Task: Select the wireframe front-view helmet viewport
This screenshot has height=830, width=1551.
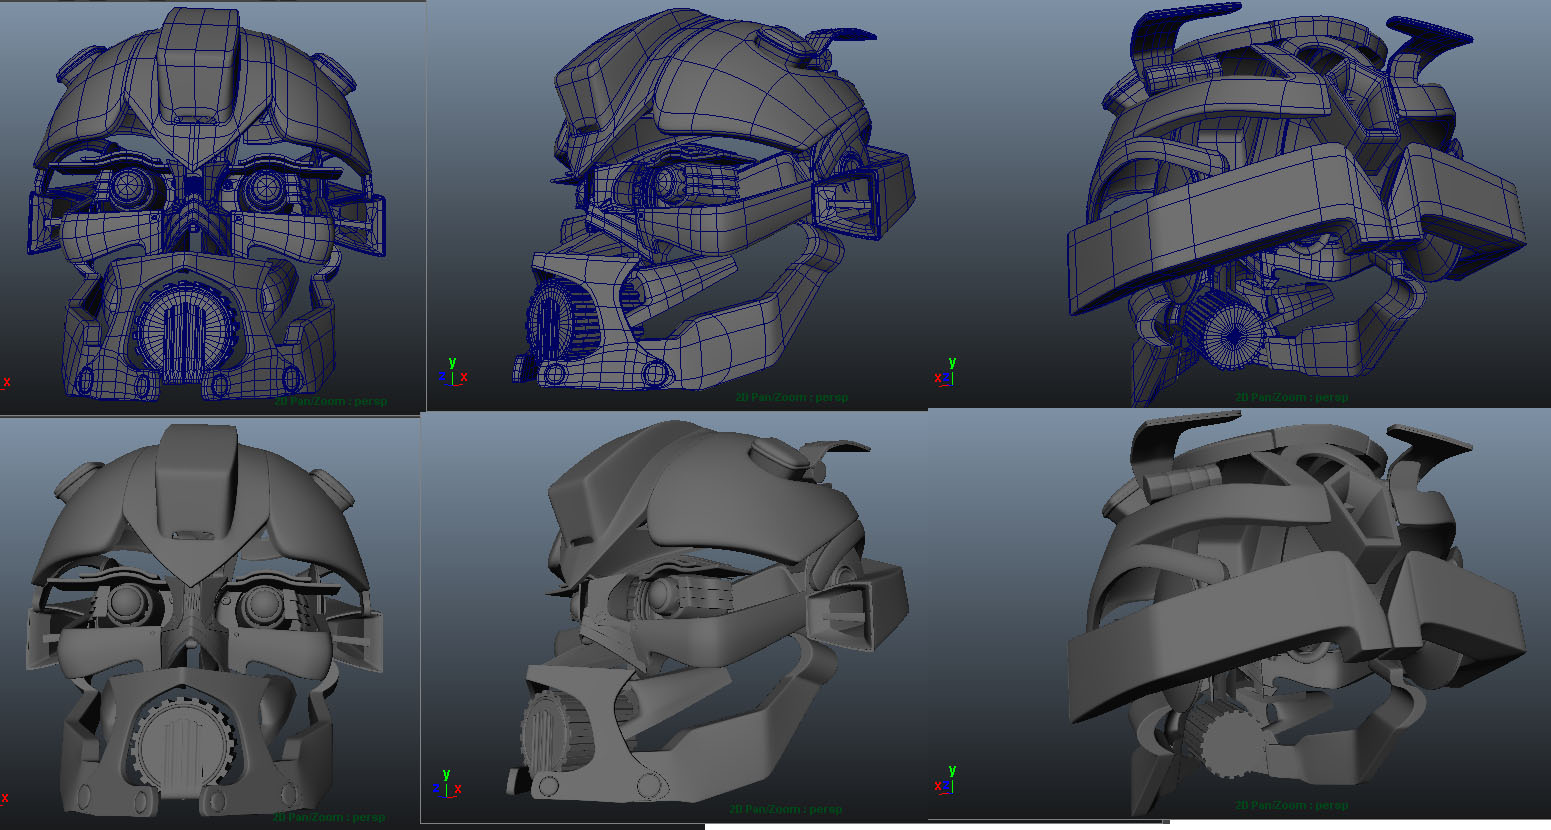Action: (x=212, y=207)
